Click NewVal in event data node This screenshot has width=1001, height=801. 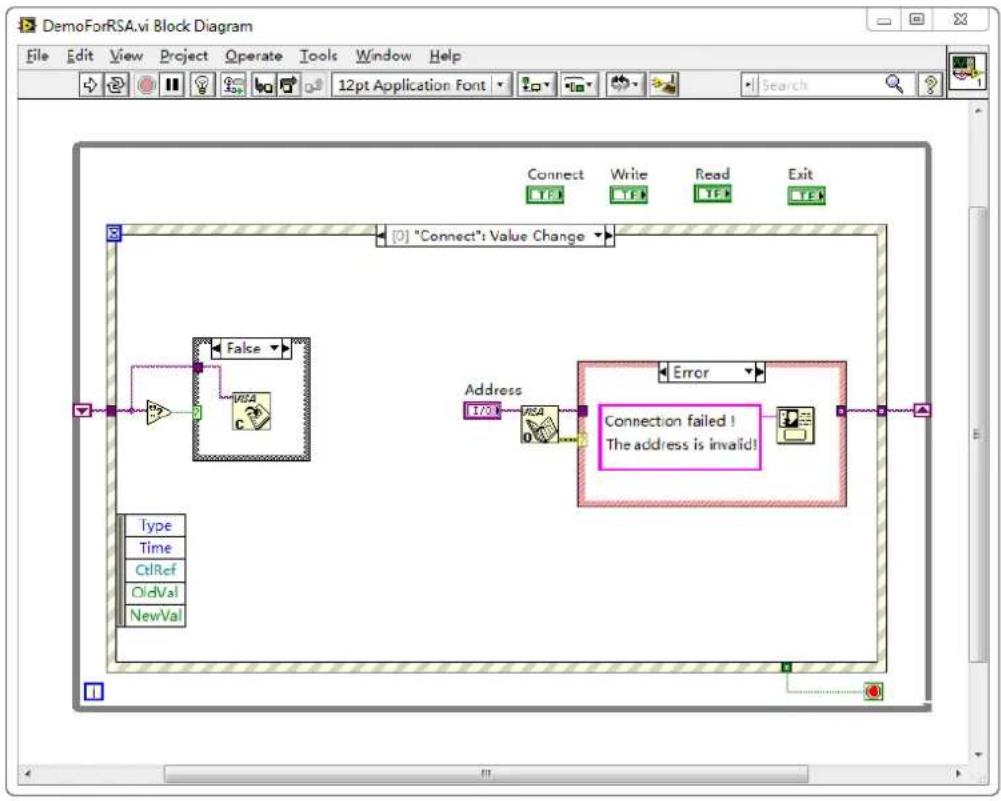(x=155, y=615)
